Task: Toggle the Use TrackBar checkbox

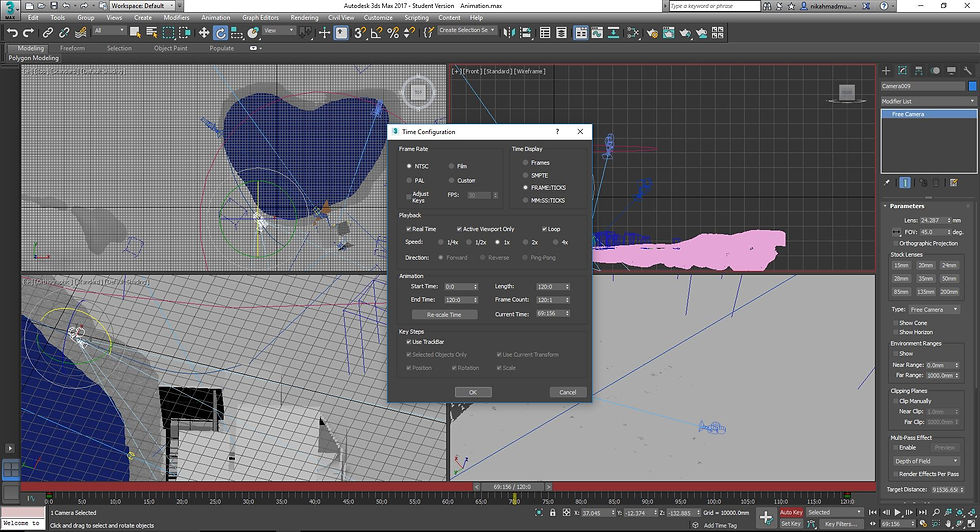Action: (x=409, y=342)
